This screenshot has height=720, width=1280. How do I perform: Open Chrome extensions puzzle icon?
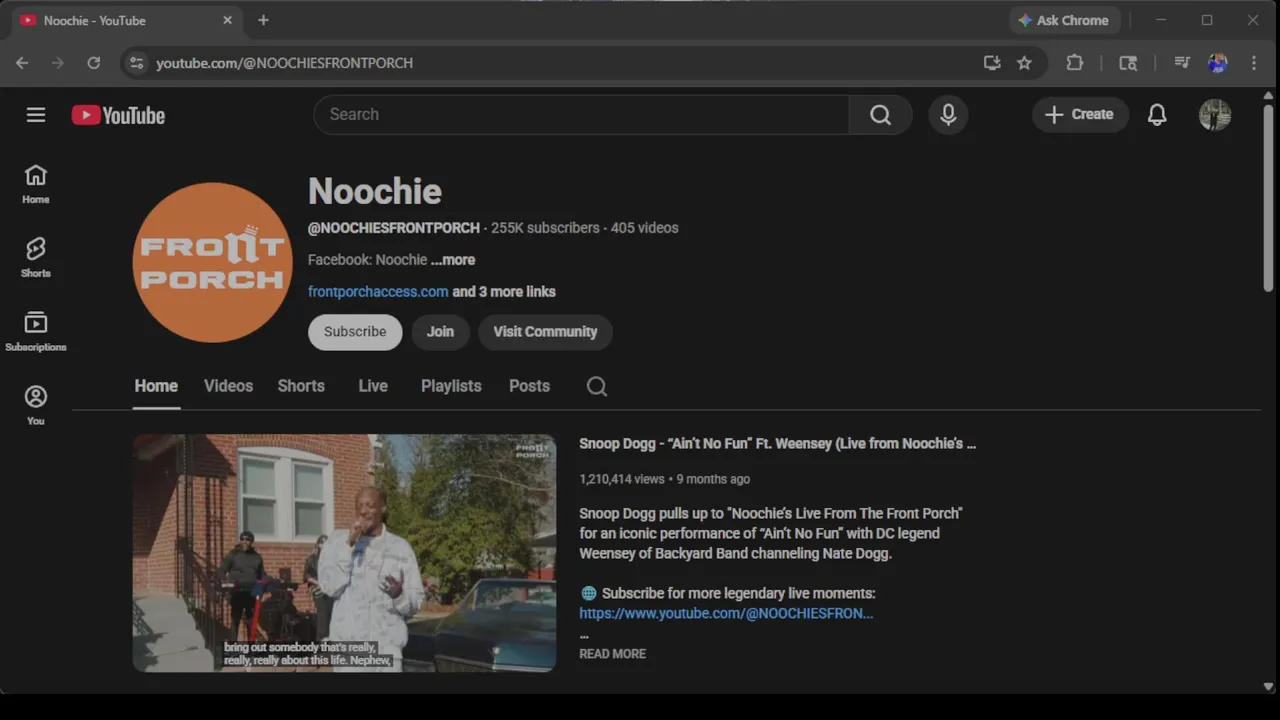coord(1075,62)
